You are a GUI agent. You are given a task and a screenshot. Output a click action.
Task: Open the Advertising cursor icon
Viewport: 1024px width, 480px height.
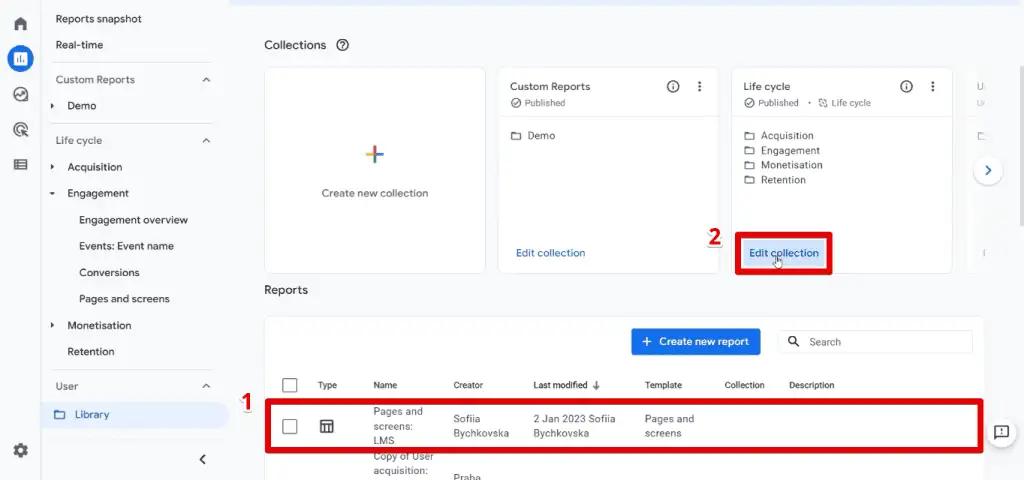click(20, 129)
